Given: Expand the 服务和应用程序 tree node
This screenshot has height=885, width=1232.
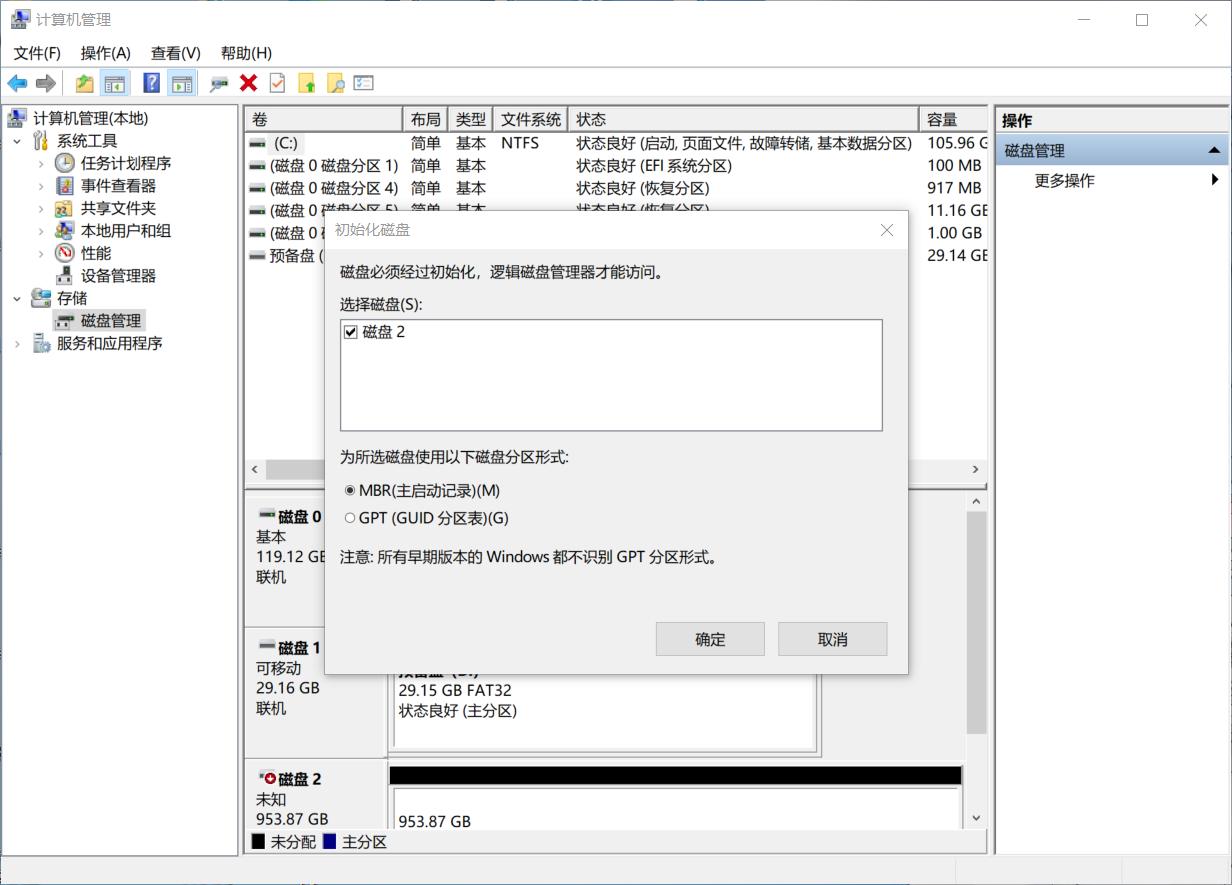Looking at the screenshot, I should tap(18, 343).
